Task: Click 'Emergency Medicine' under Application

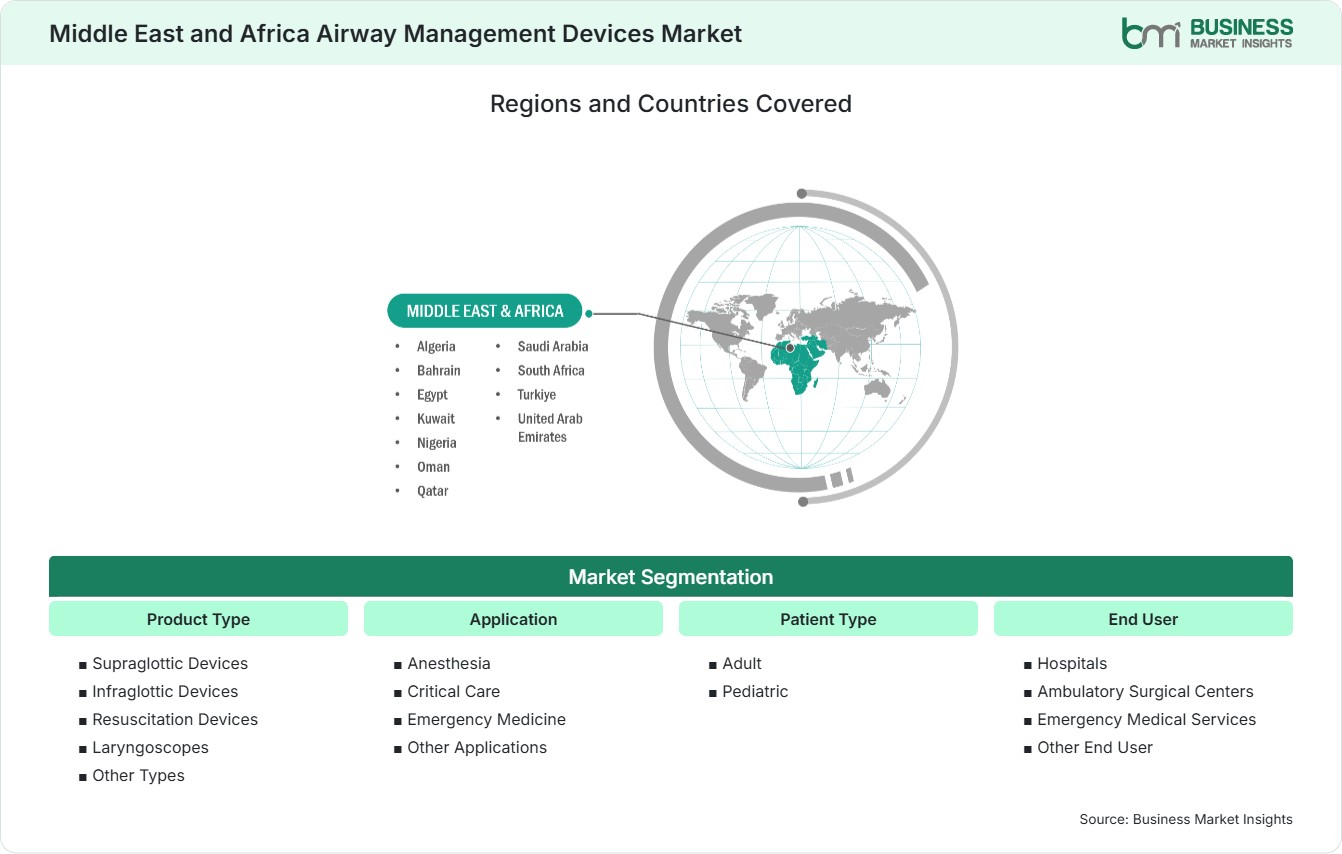Action: point(486,719)
